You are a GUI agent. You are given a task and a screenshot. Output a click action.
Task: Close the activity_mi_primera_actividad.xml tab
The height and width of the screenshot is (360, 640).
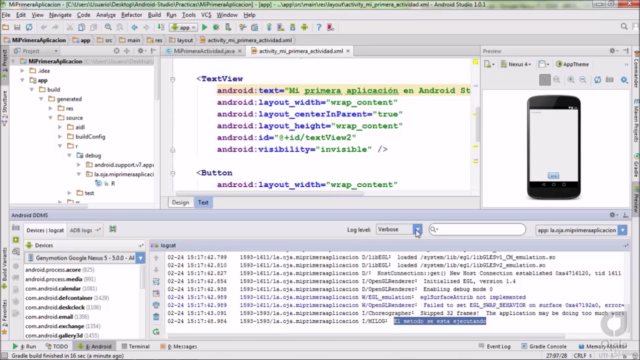coord(348,51)
